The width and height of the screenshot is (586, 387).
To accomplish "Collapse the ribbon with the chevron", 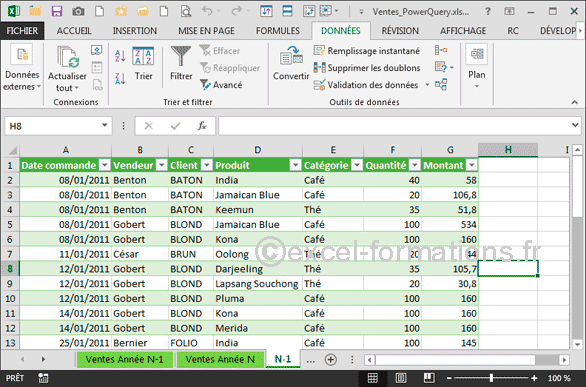I will [x=574, y=102].
